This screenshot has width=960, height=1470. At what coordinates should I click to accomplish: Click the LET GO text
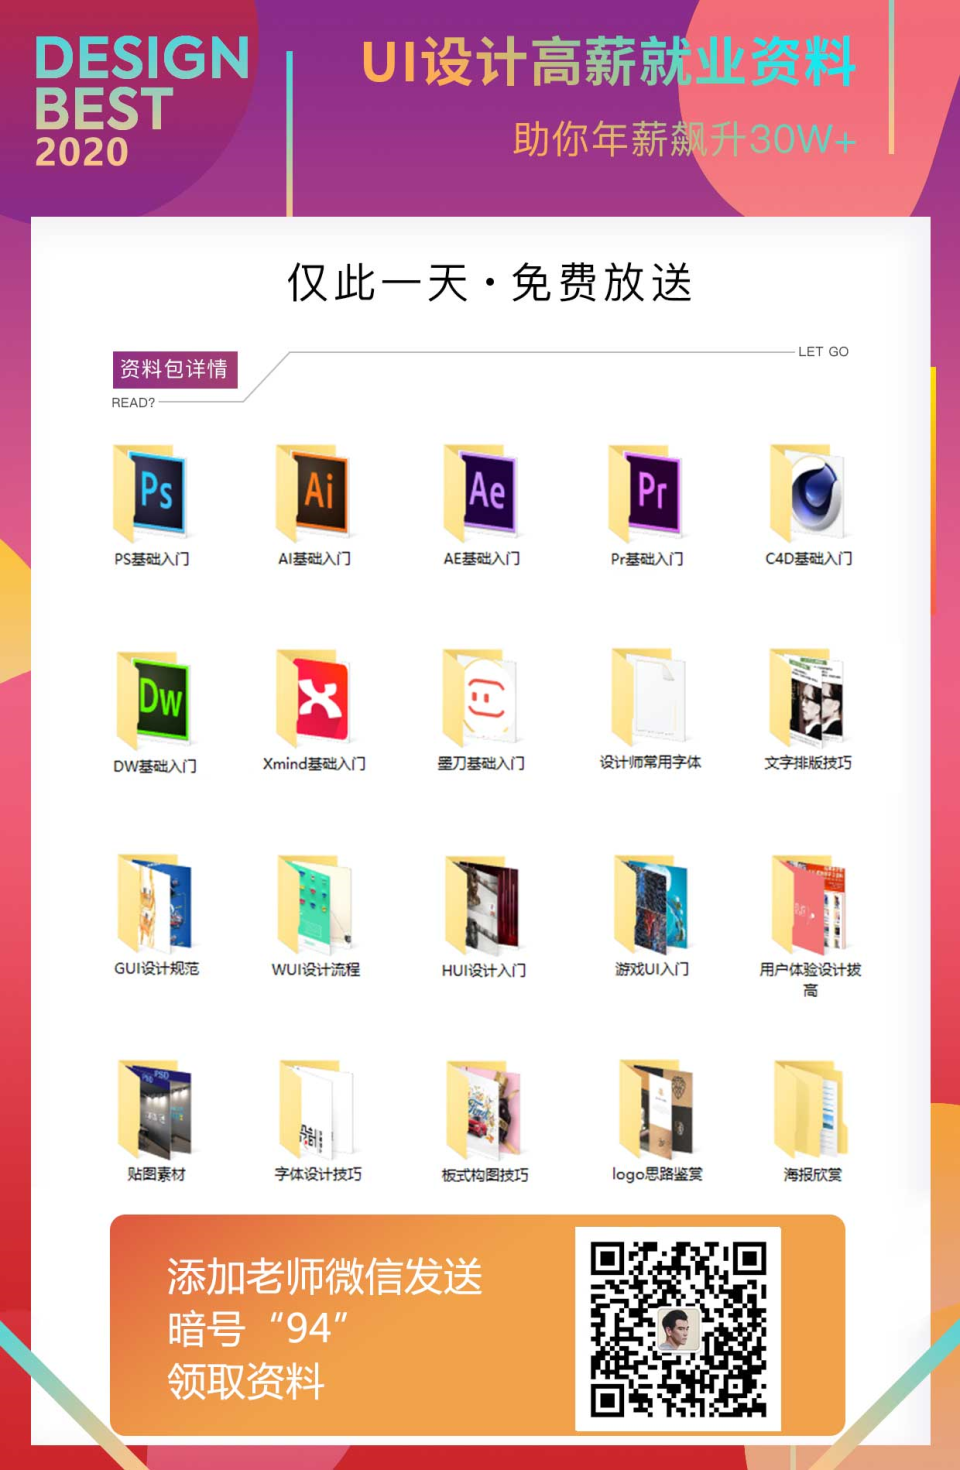pyautogui.click(x=823, y=352)
